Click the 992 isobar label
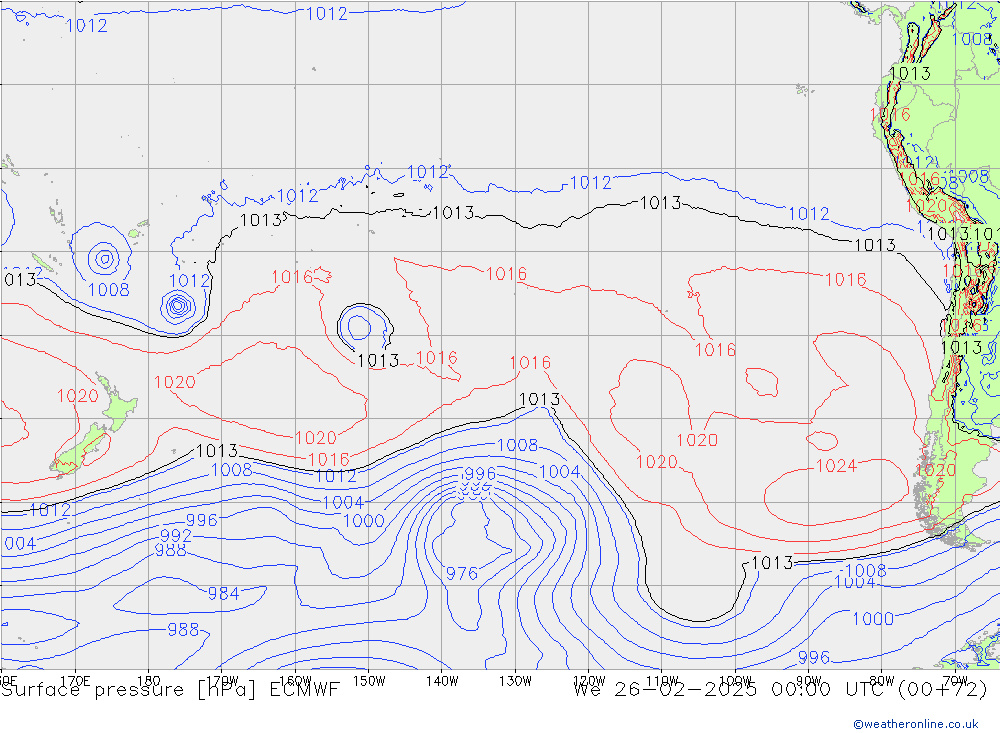 pos(176,535)
